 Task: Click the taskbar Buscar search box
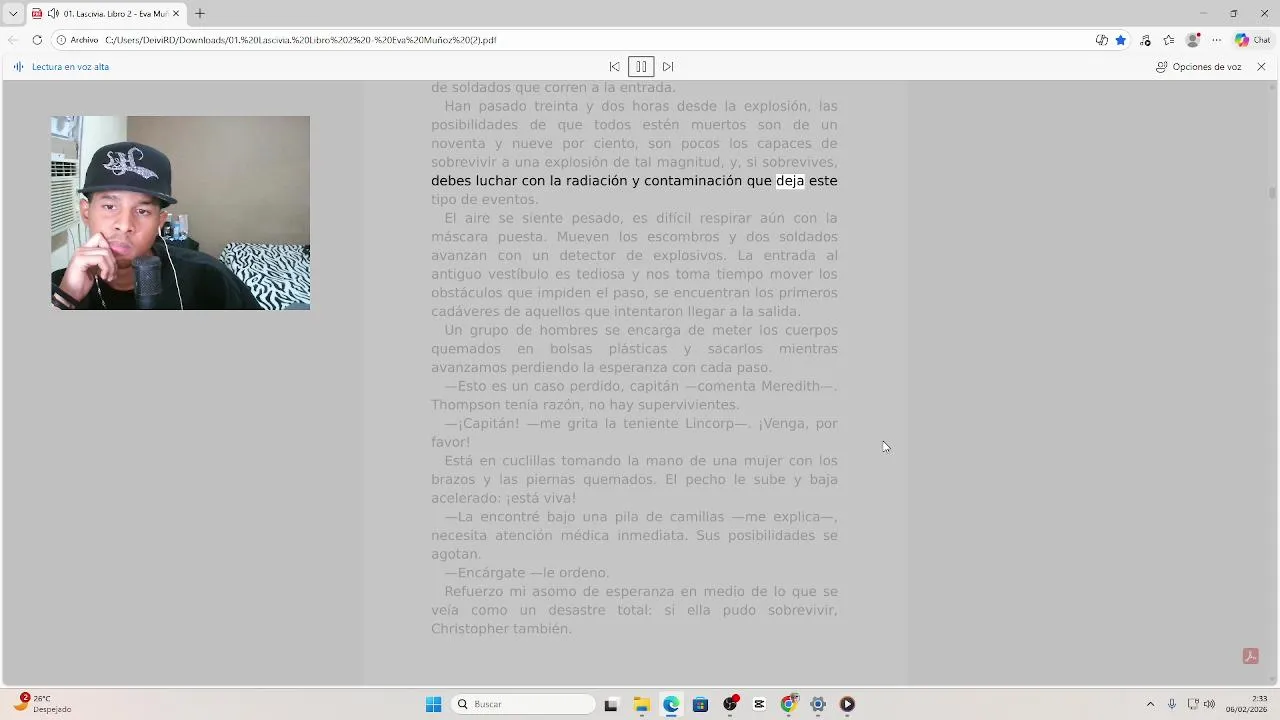[524, 704]
